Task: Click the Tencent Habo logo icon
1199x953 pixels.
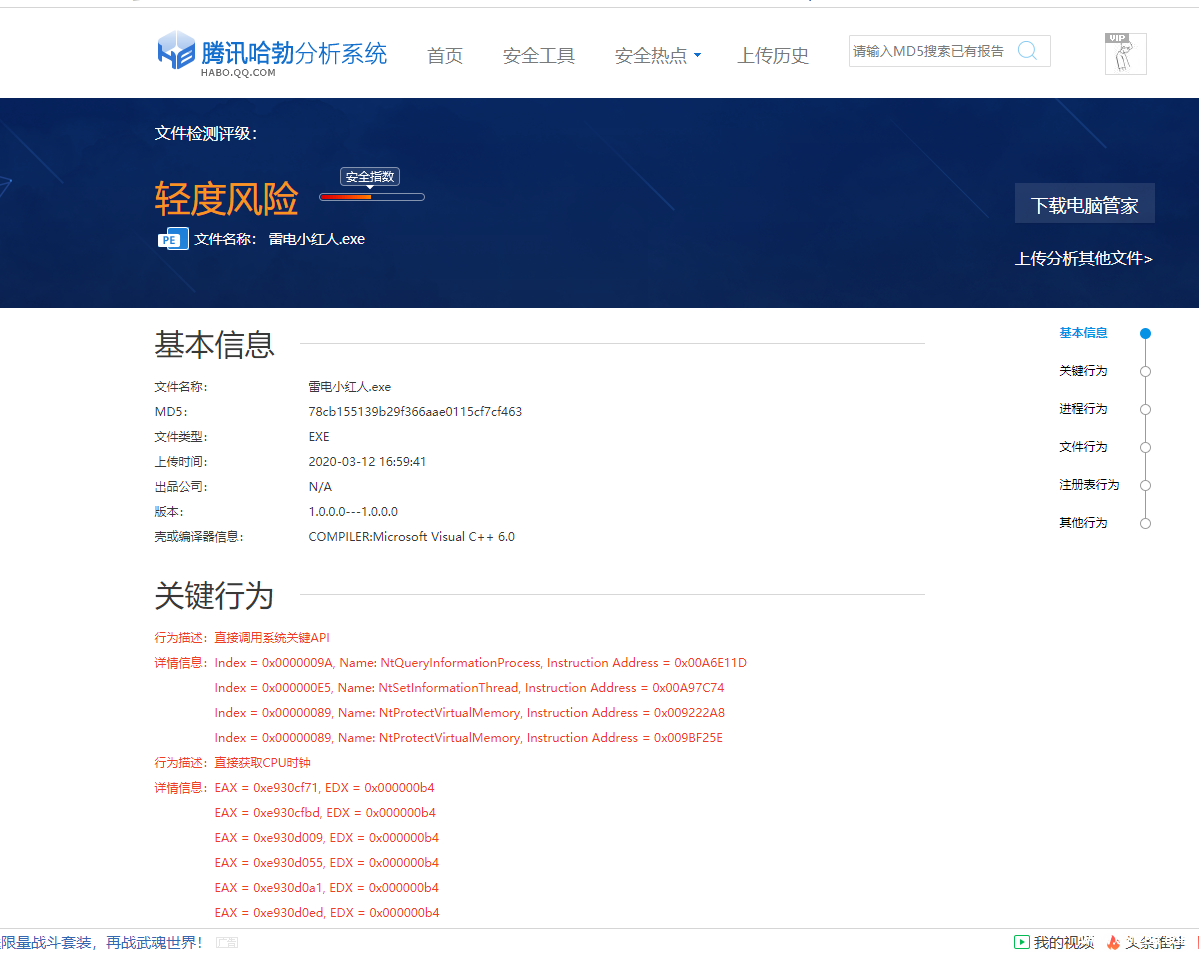Action: click(x=176, y=50)
